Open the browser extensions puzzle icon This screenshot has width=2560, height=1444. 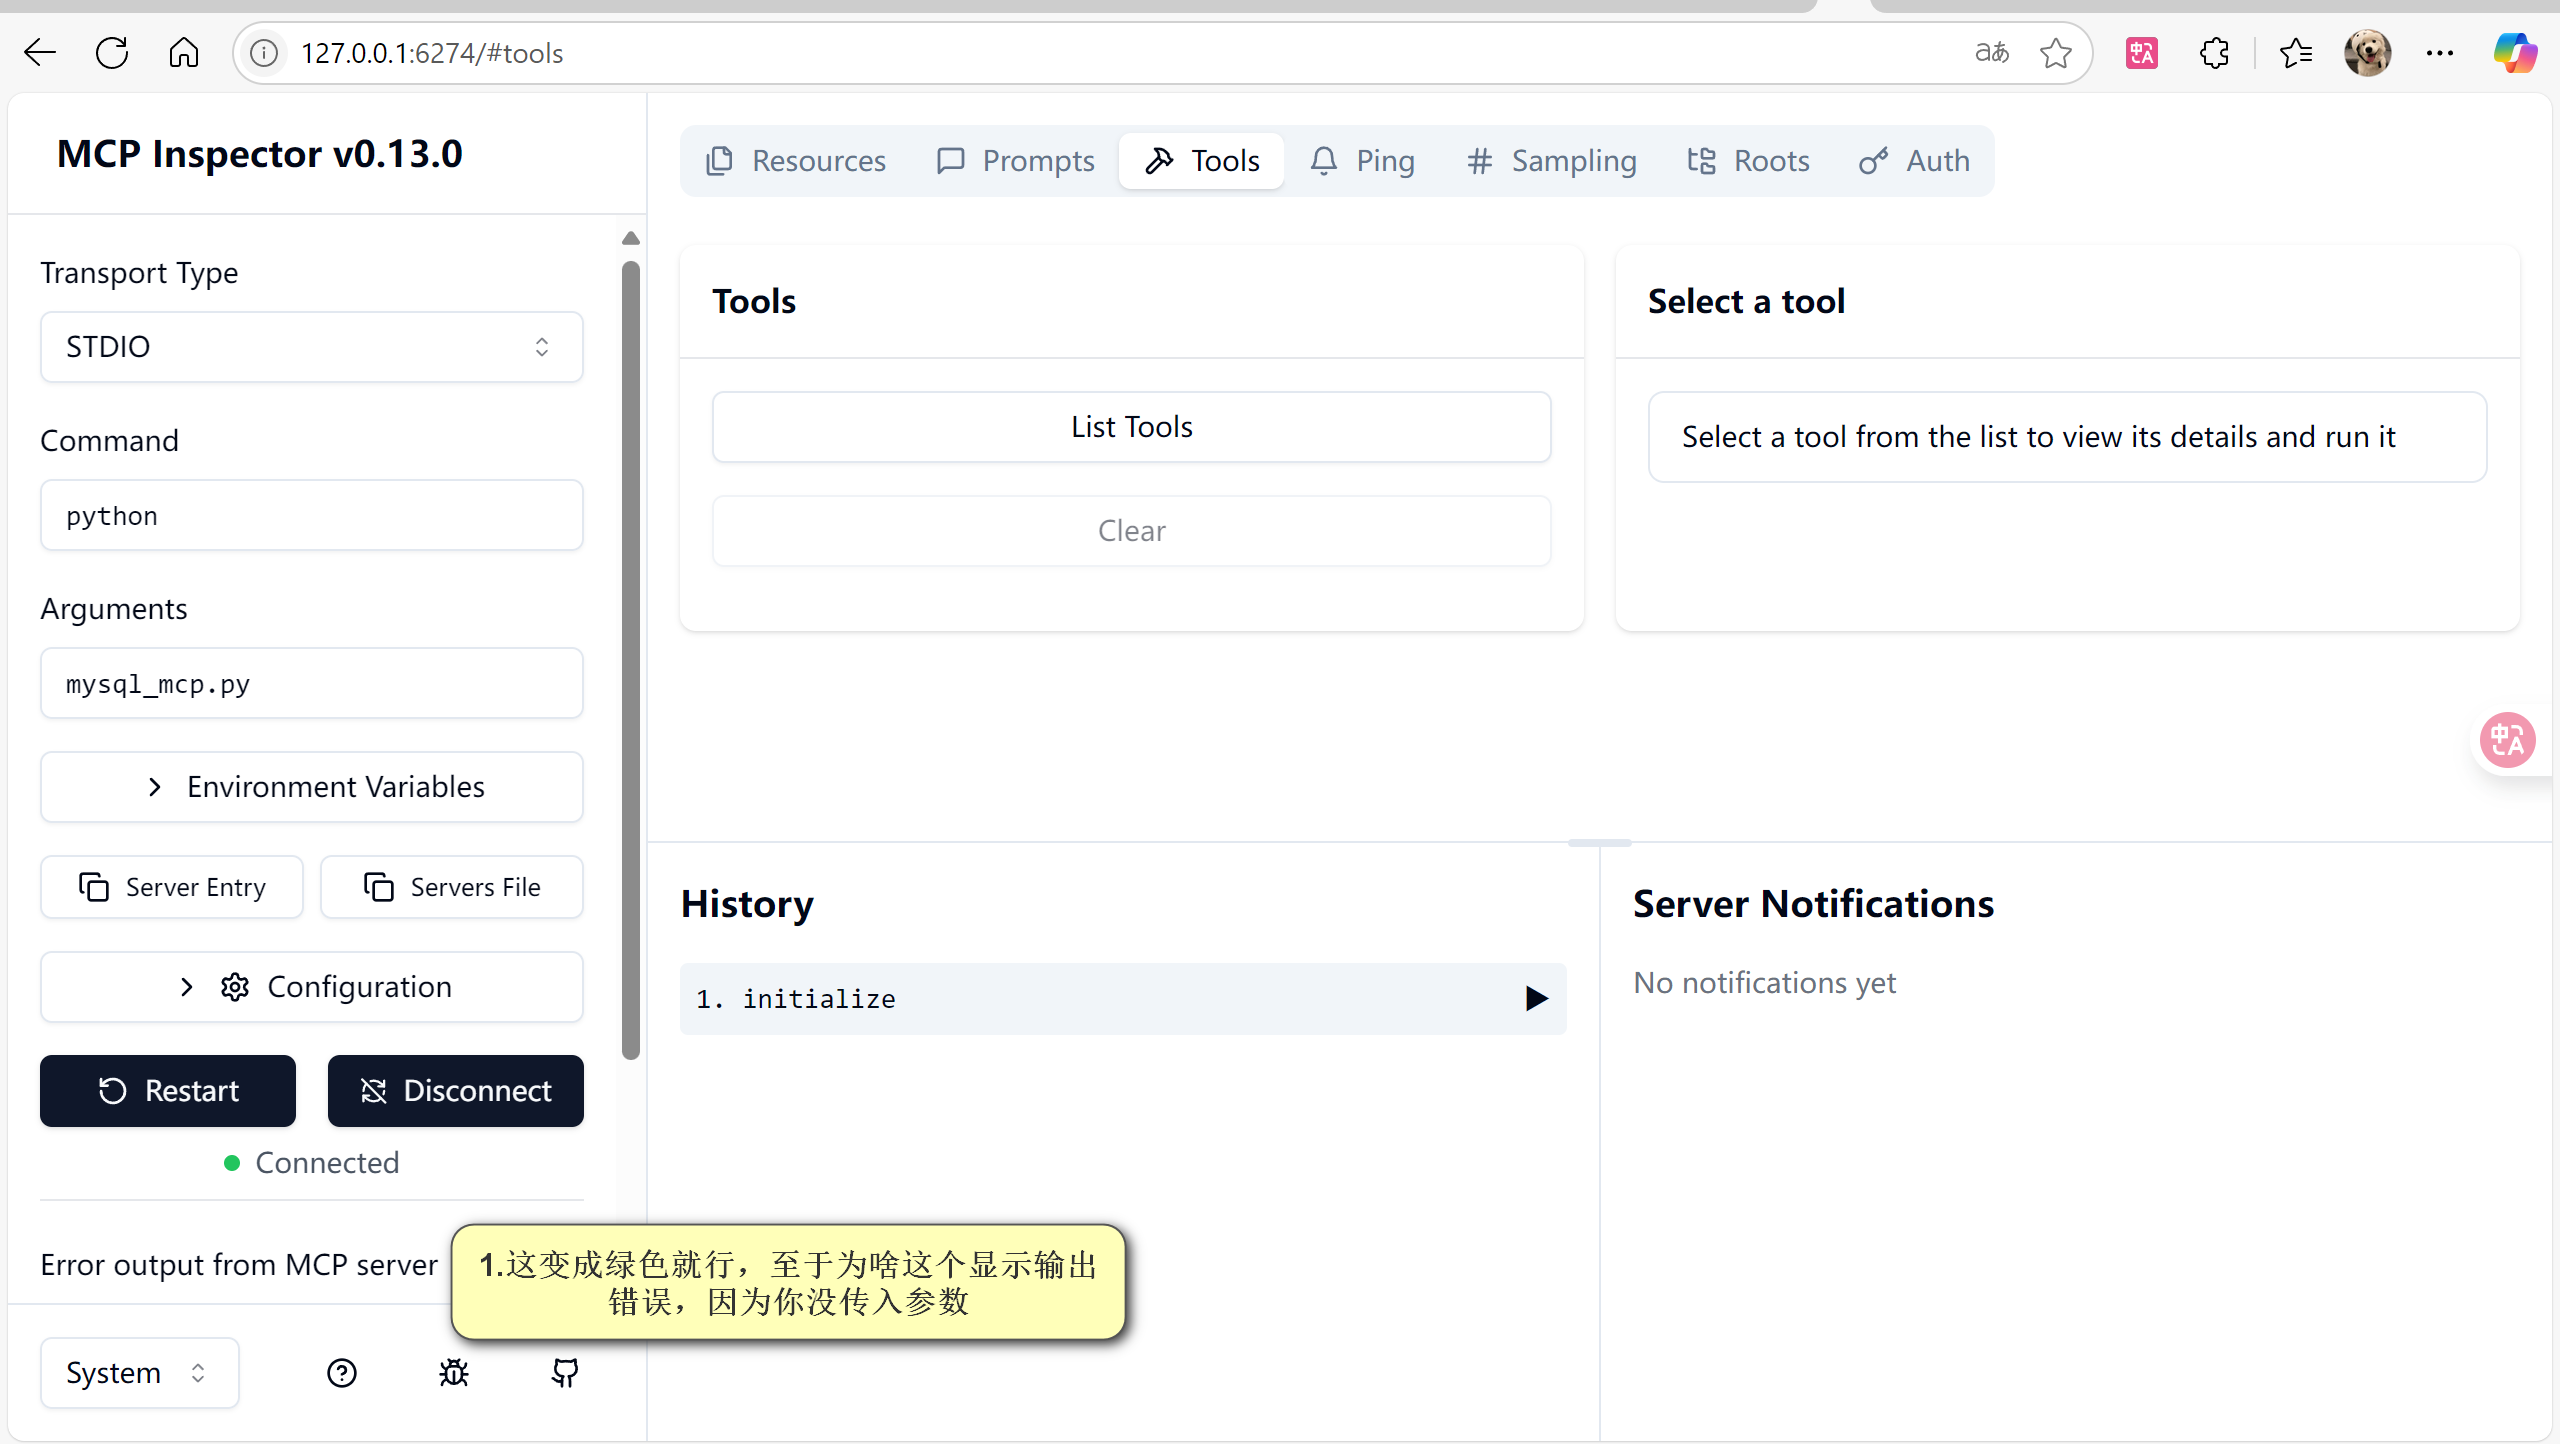click(2214, 53)
